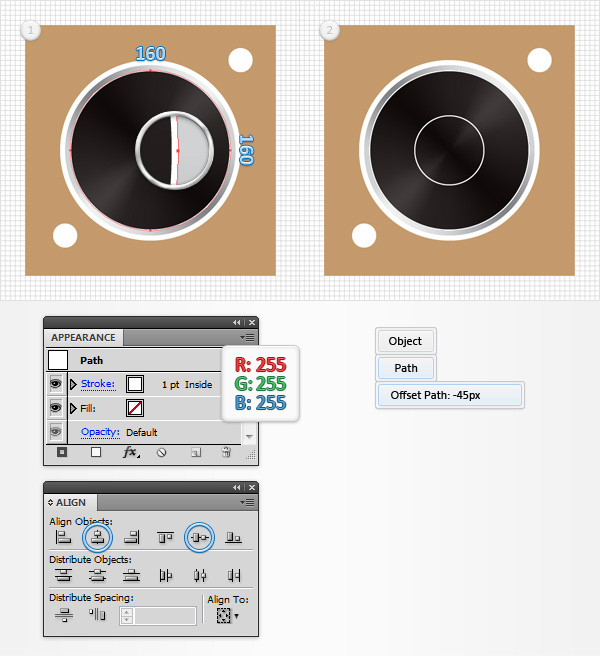Click Horizontal Distribute Right icon
Viewport: 600px width, 656px height.
pyautogui.click(x=234, y=576)
